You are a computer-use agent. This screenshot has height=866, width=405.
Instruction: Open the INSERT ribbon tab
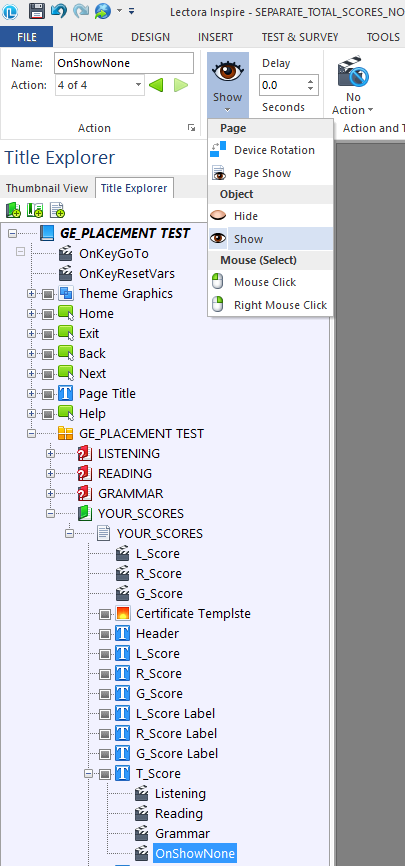(215, 37)
